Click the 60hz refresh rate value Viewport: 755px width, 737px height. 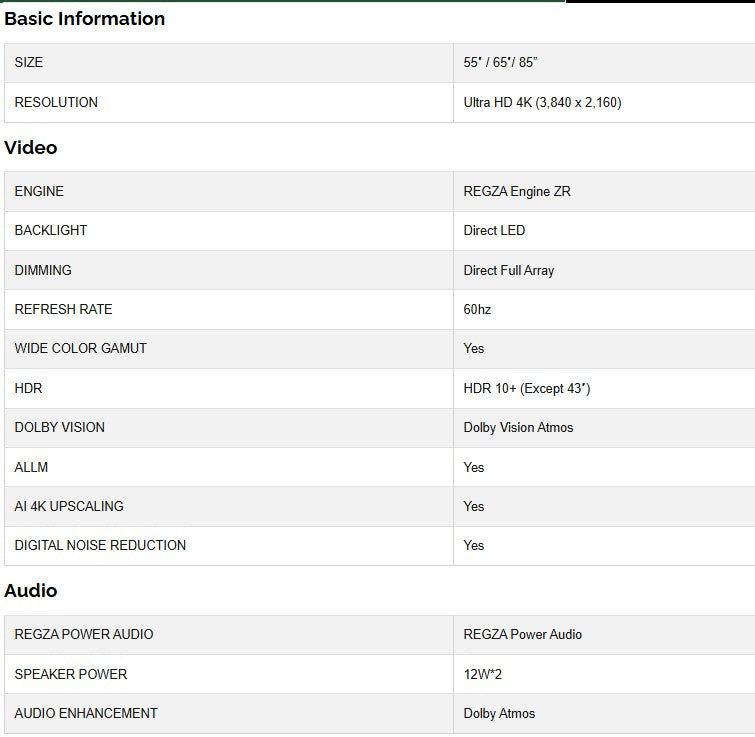477,309
